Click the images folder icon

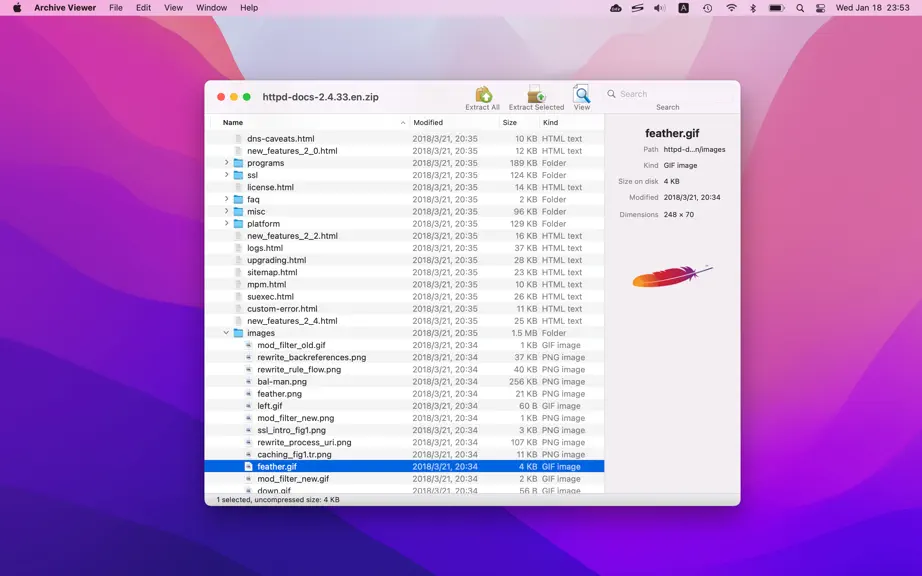click(238, 333)
